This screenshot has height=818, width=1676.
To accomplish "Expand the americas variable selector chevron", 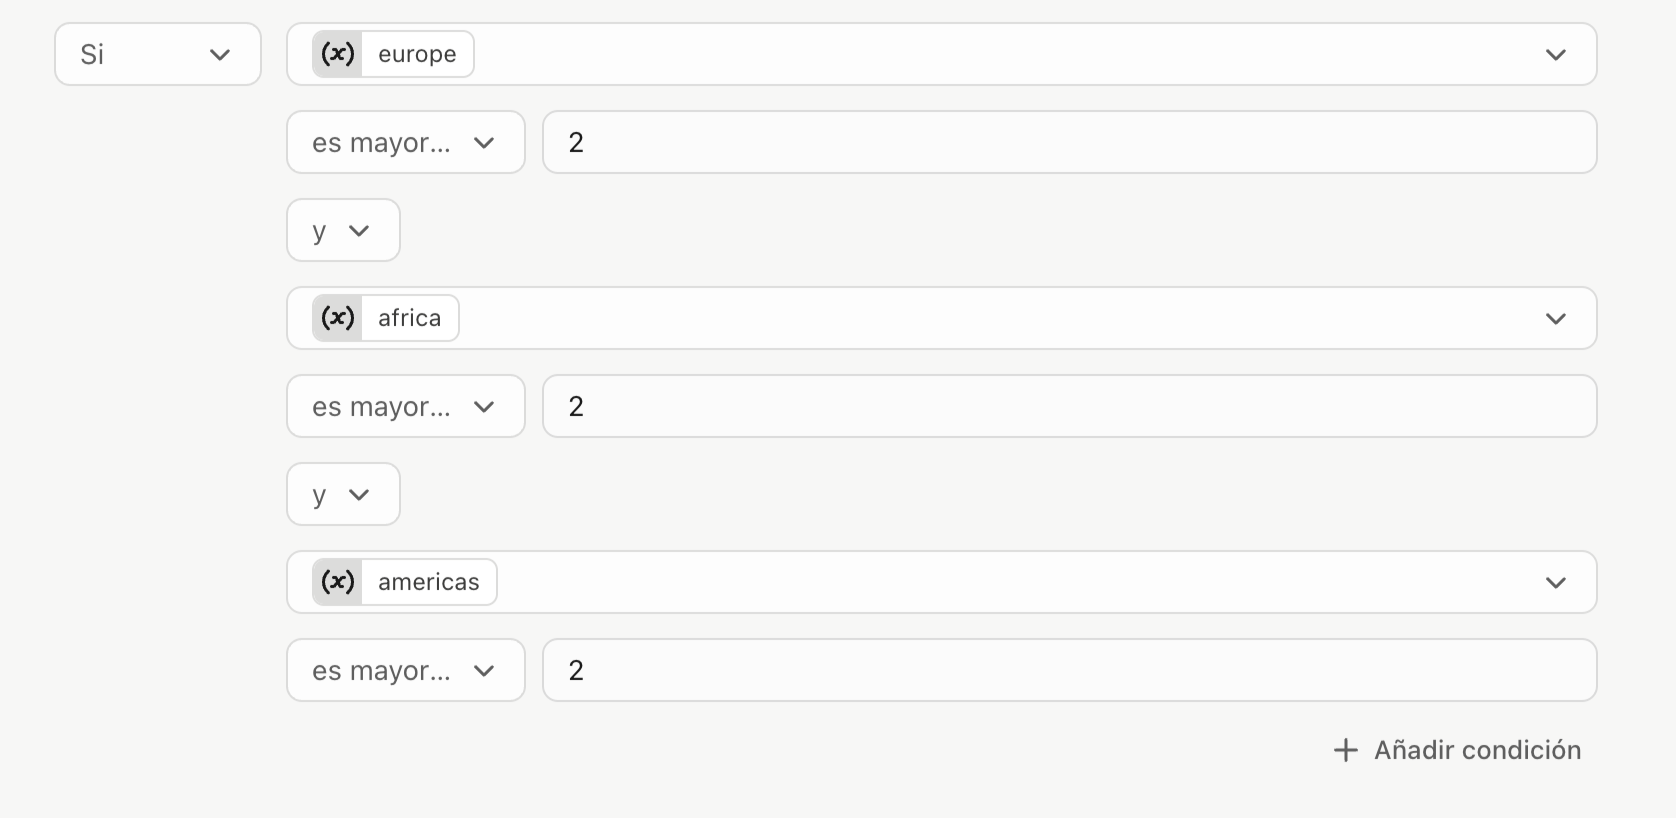I will click(1555, 582).
